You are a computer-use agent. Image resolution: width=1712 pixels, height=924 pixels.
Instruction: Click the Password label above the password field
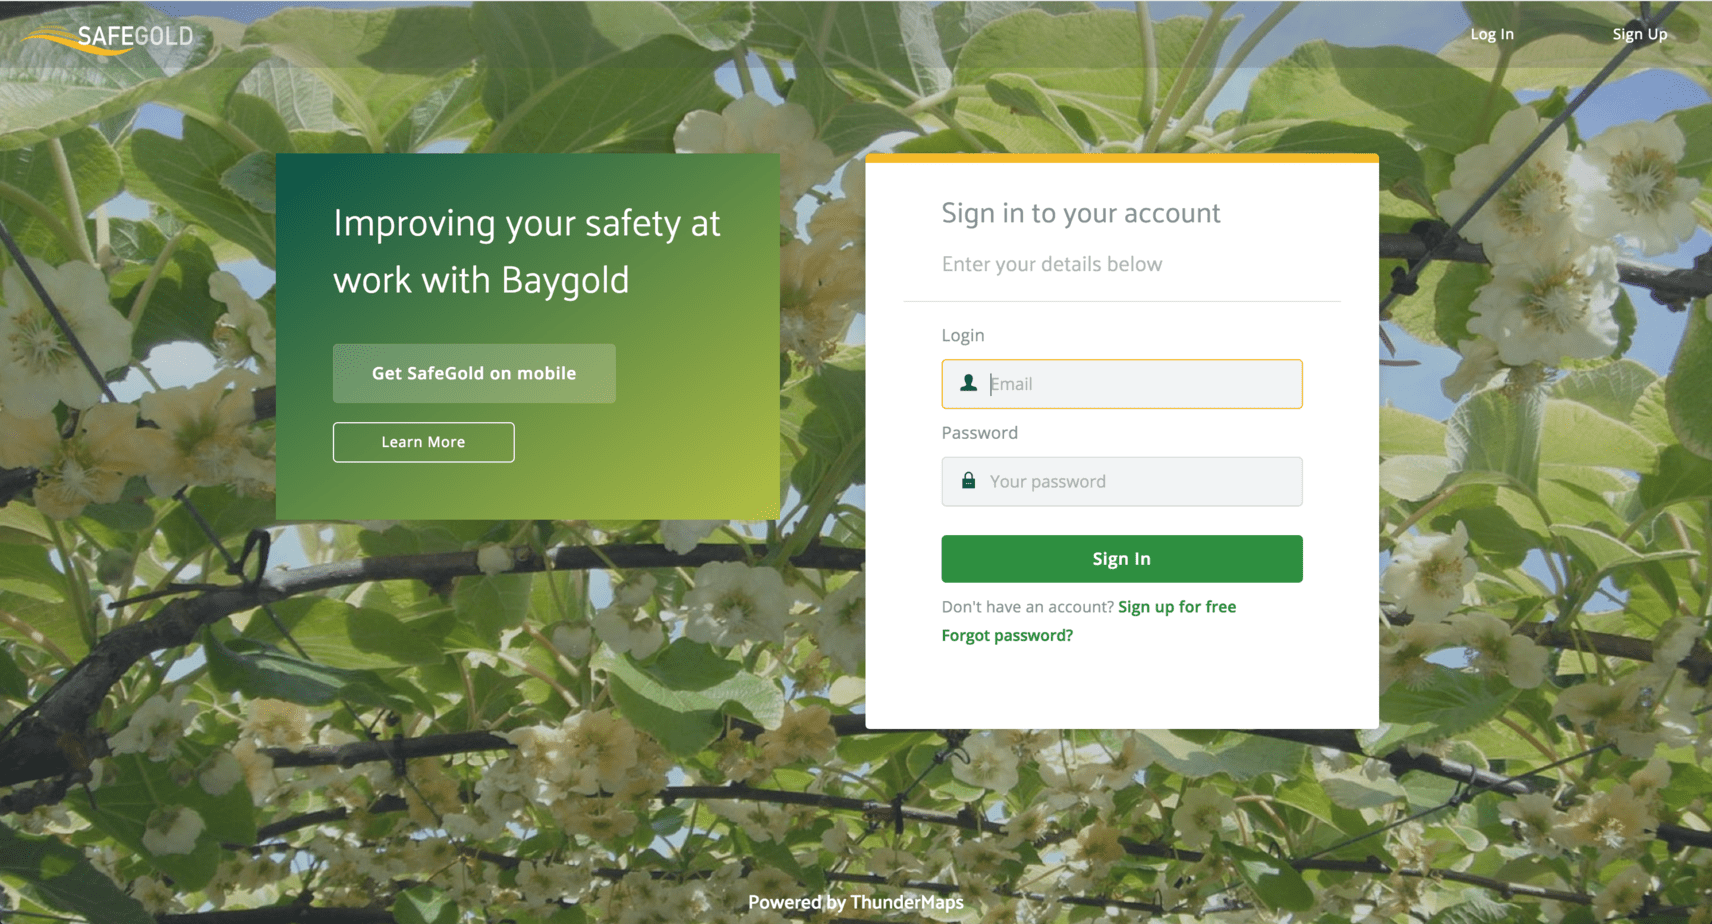(980, 433)
